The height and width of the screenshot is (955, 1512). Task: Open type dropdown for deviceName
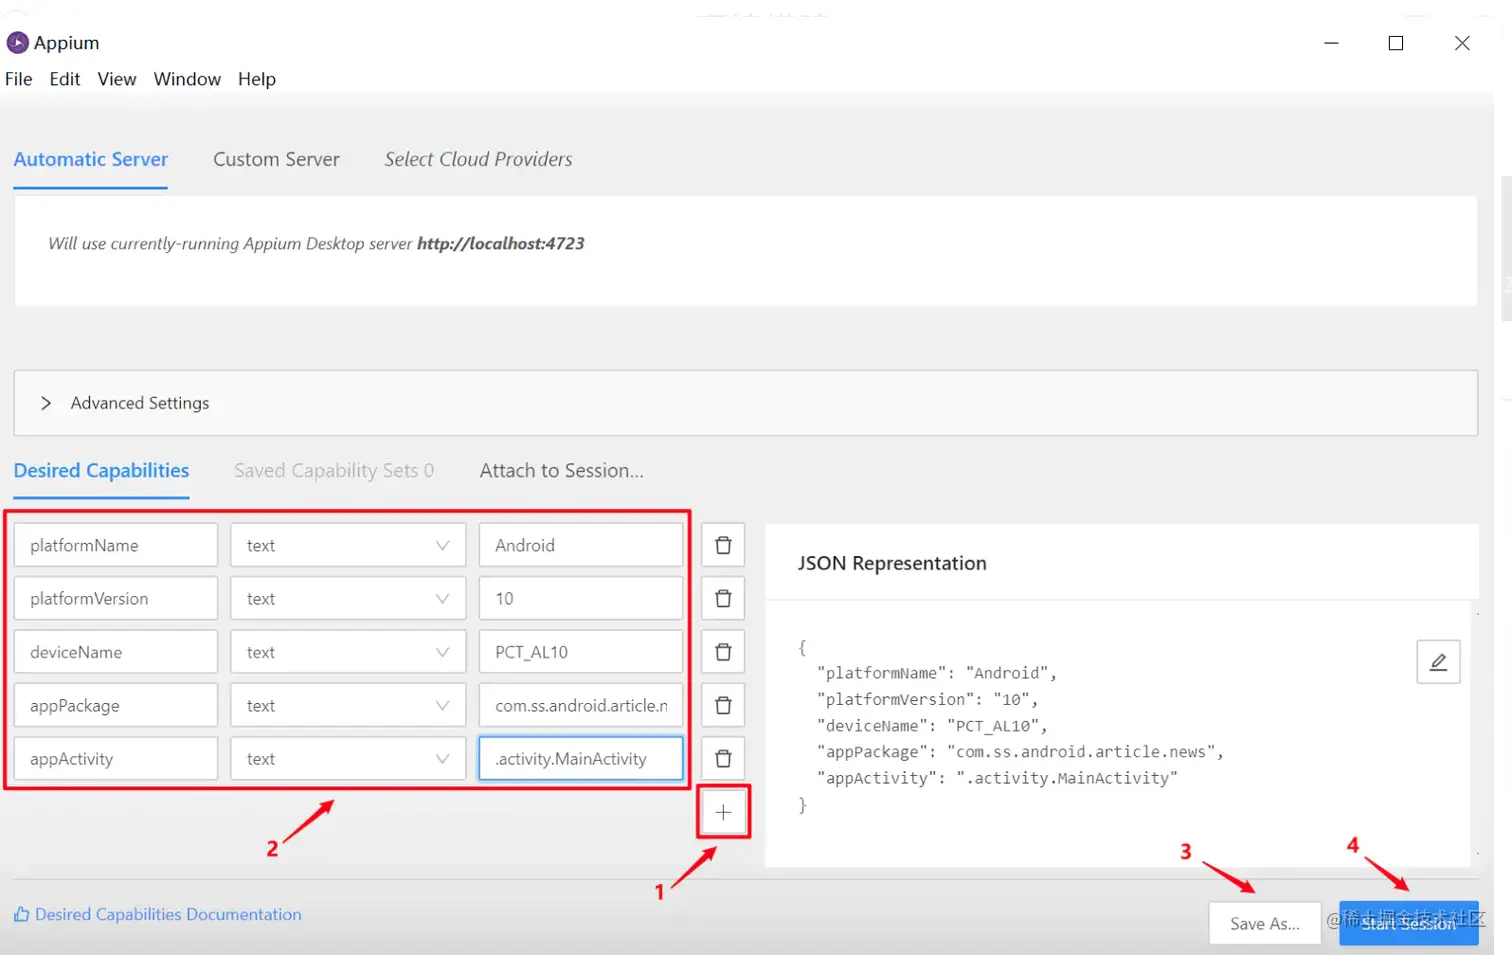tap(348, 652)
